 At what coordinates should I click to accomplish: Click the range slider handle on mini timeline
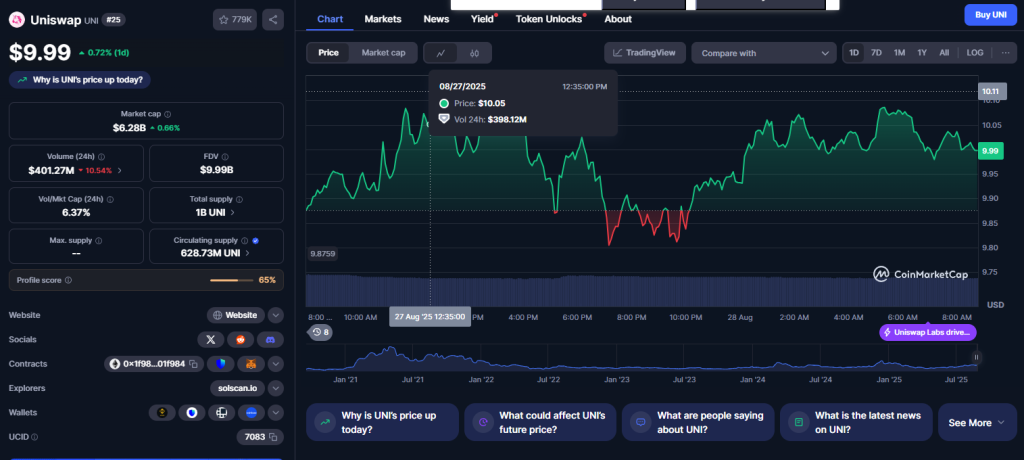tap(976, 357)
